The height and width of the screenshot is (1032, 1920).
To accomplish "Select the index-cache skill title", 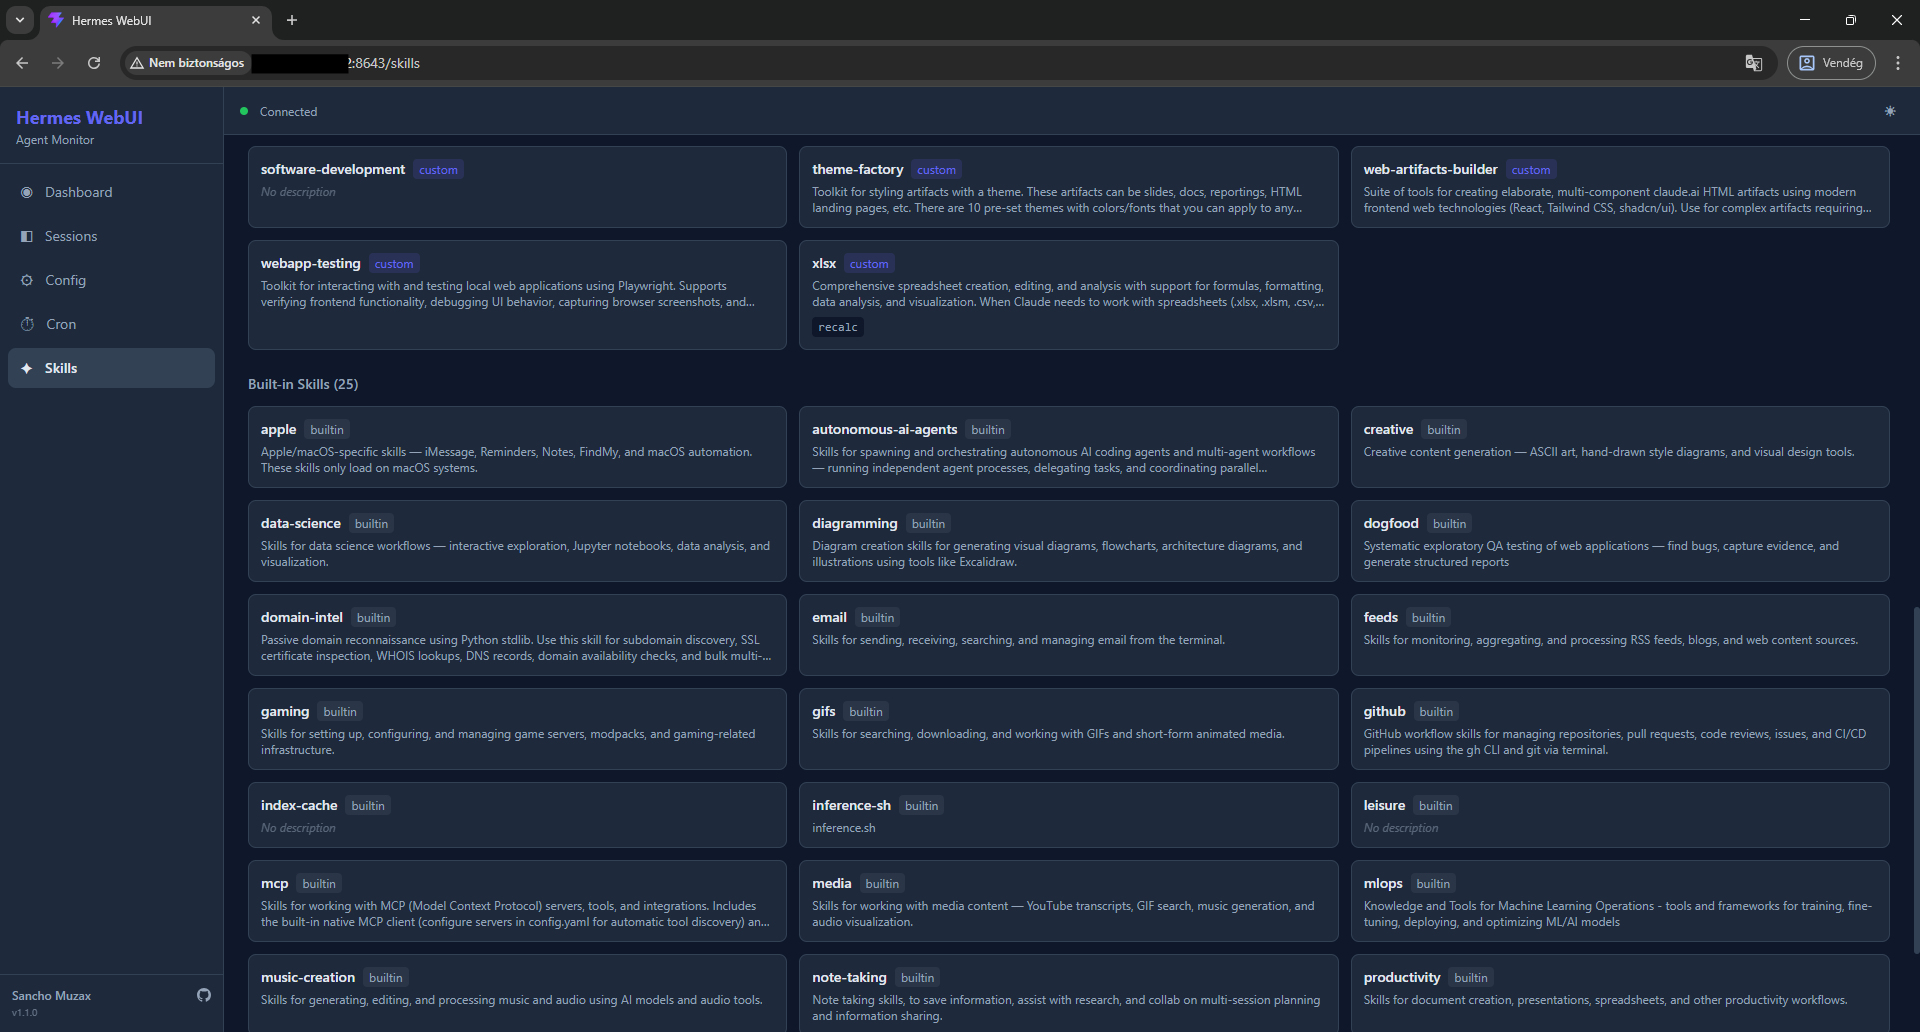I will tap(299, 805).
